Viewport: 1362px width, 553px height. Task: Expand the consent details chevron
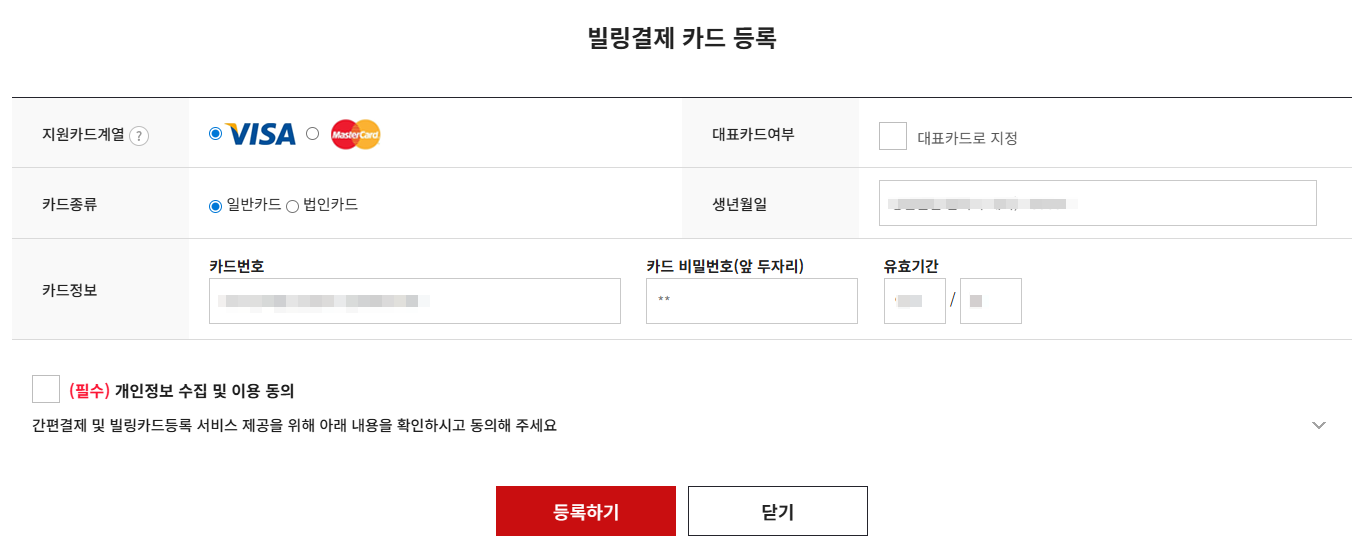(x=1319, y=425)
